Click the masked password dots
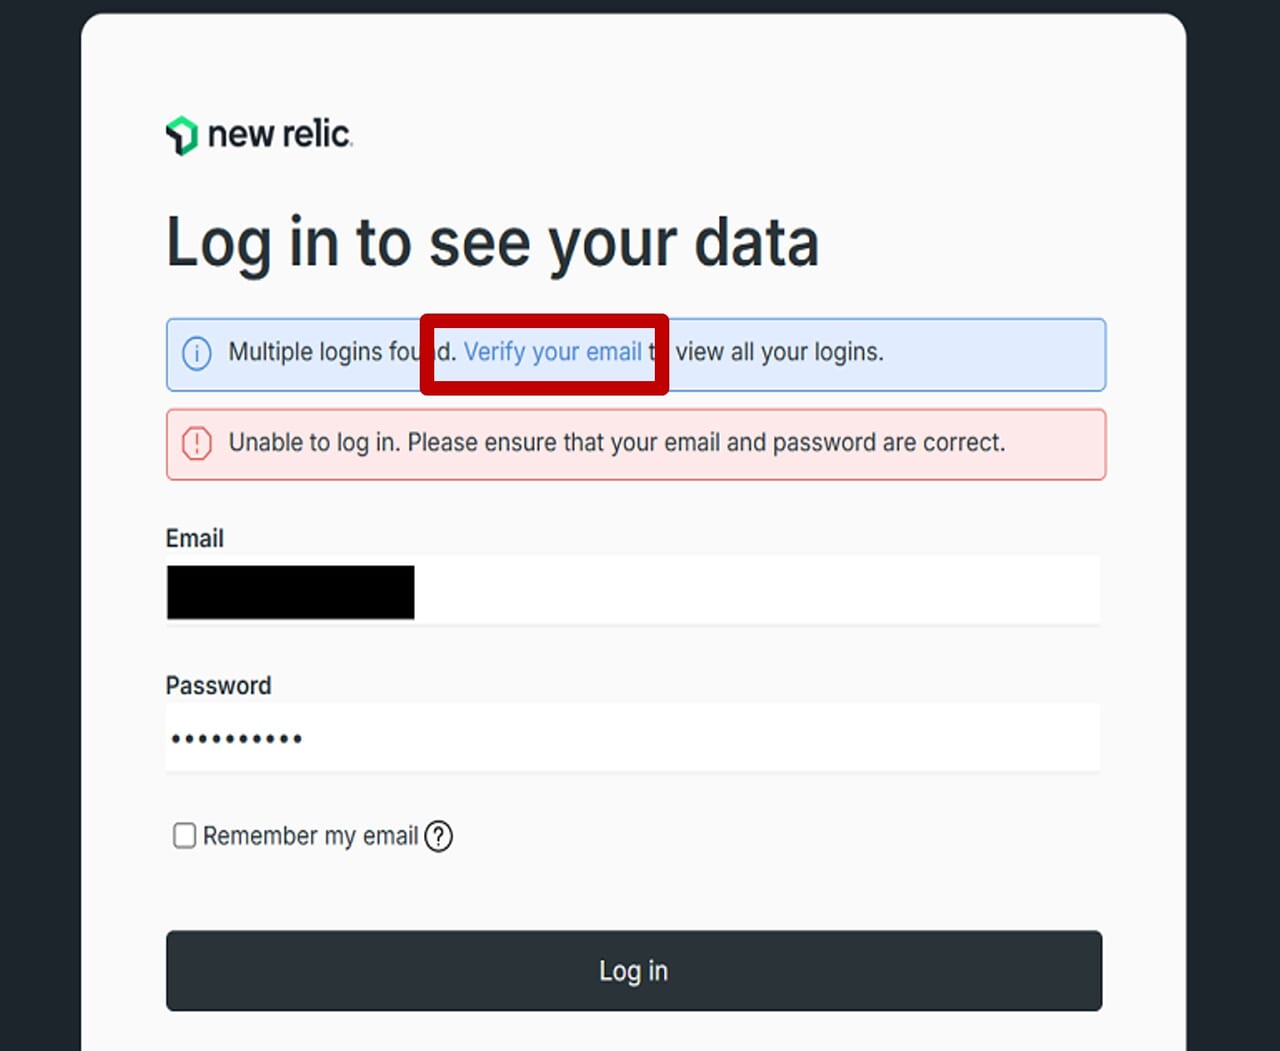This screenshot has width=1280, height=1051. 236,739
